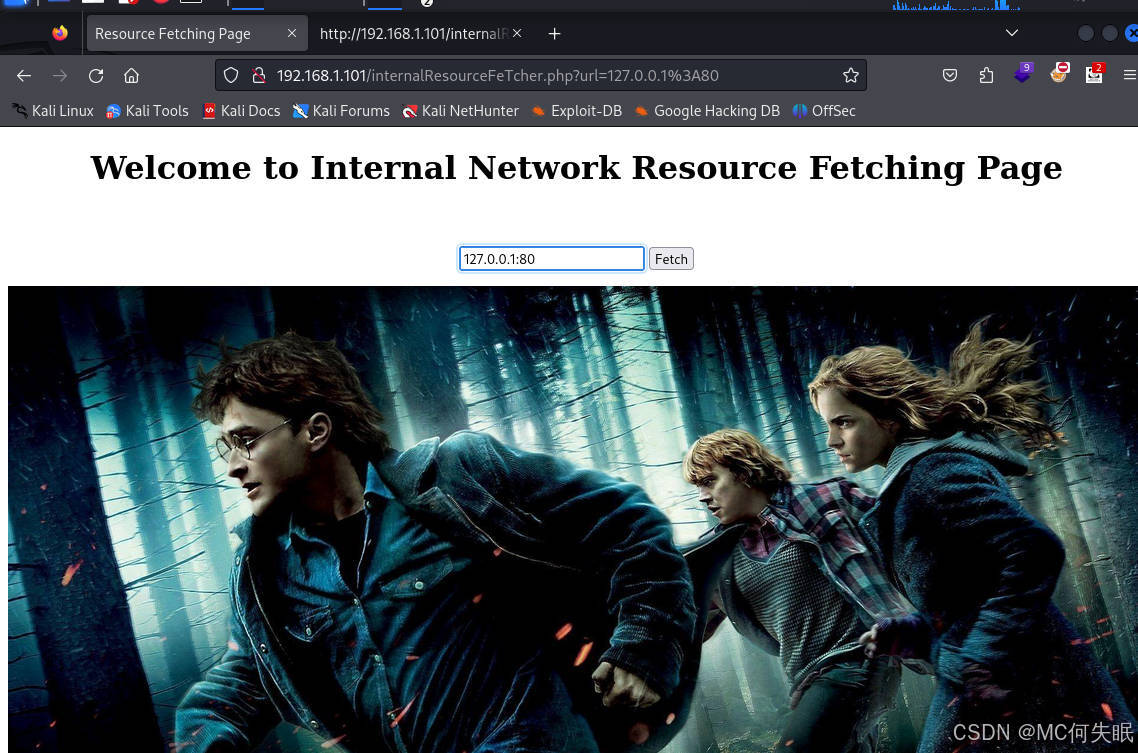Click the address bar URL text
The image size is (1138, 753).
click(498, 75)
